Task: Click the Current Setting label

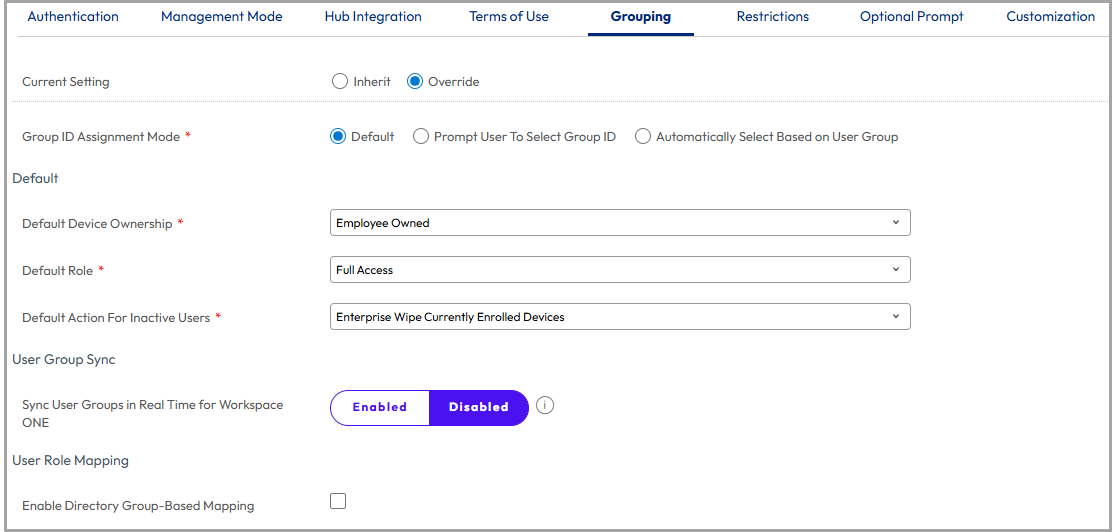Action: [66, 82]
